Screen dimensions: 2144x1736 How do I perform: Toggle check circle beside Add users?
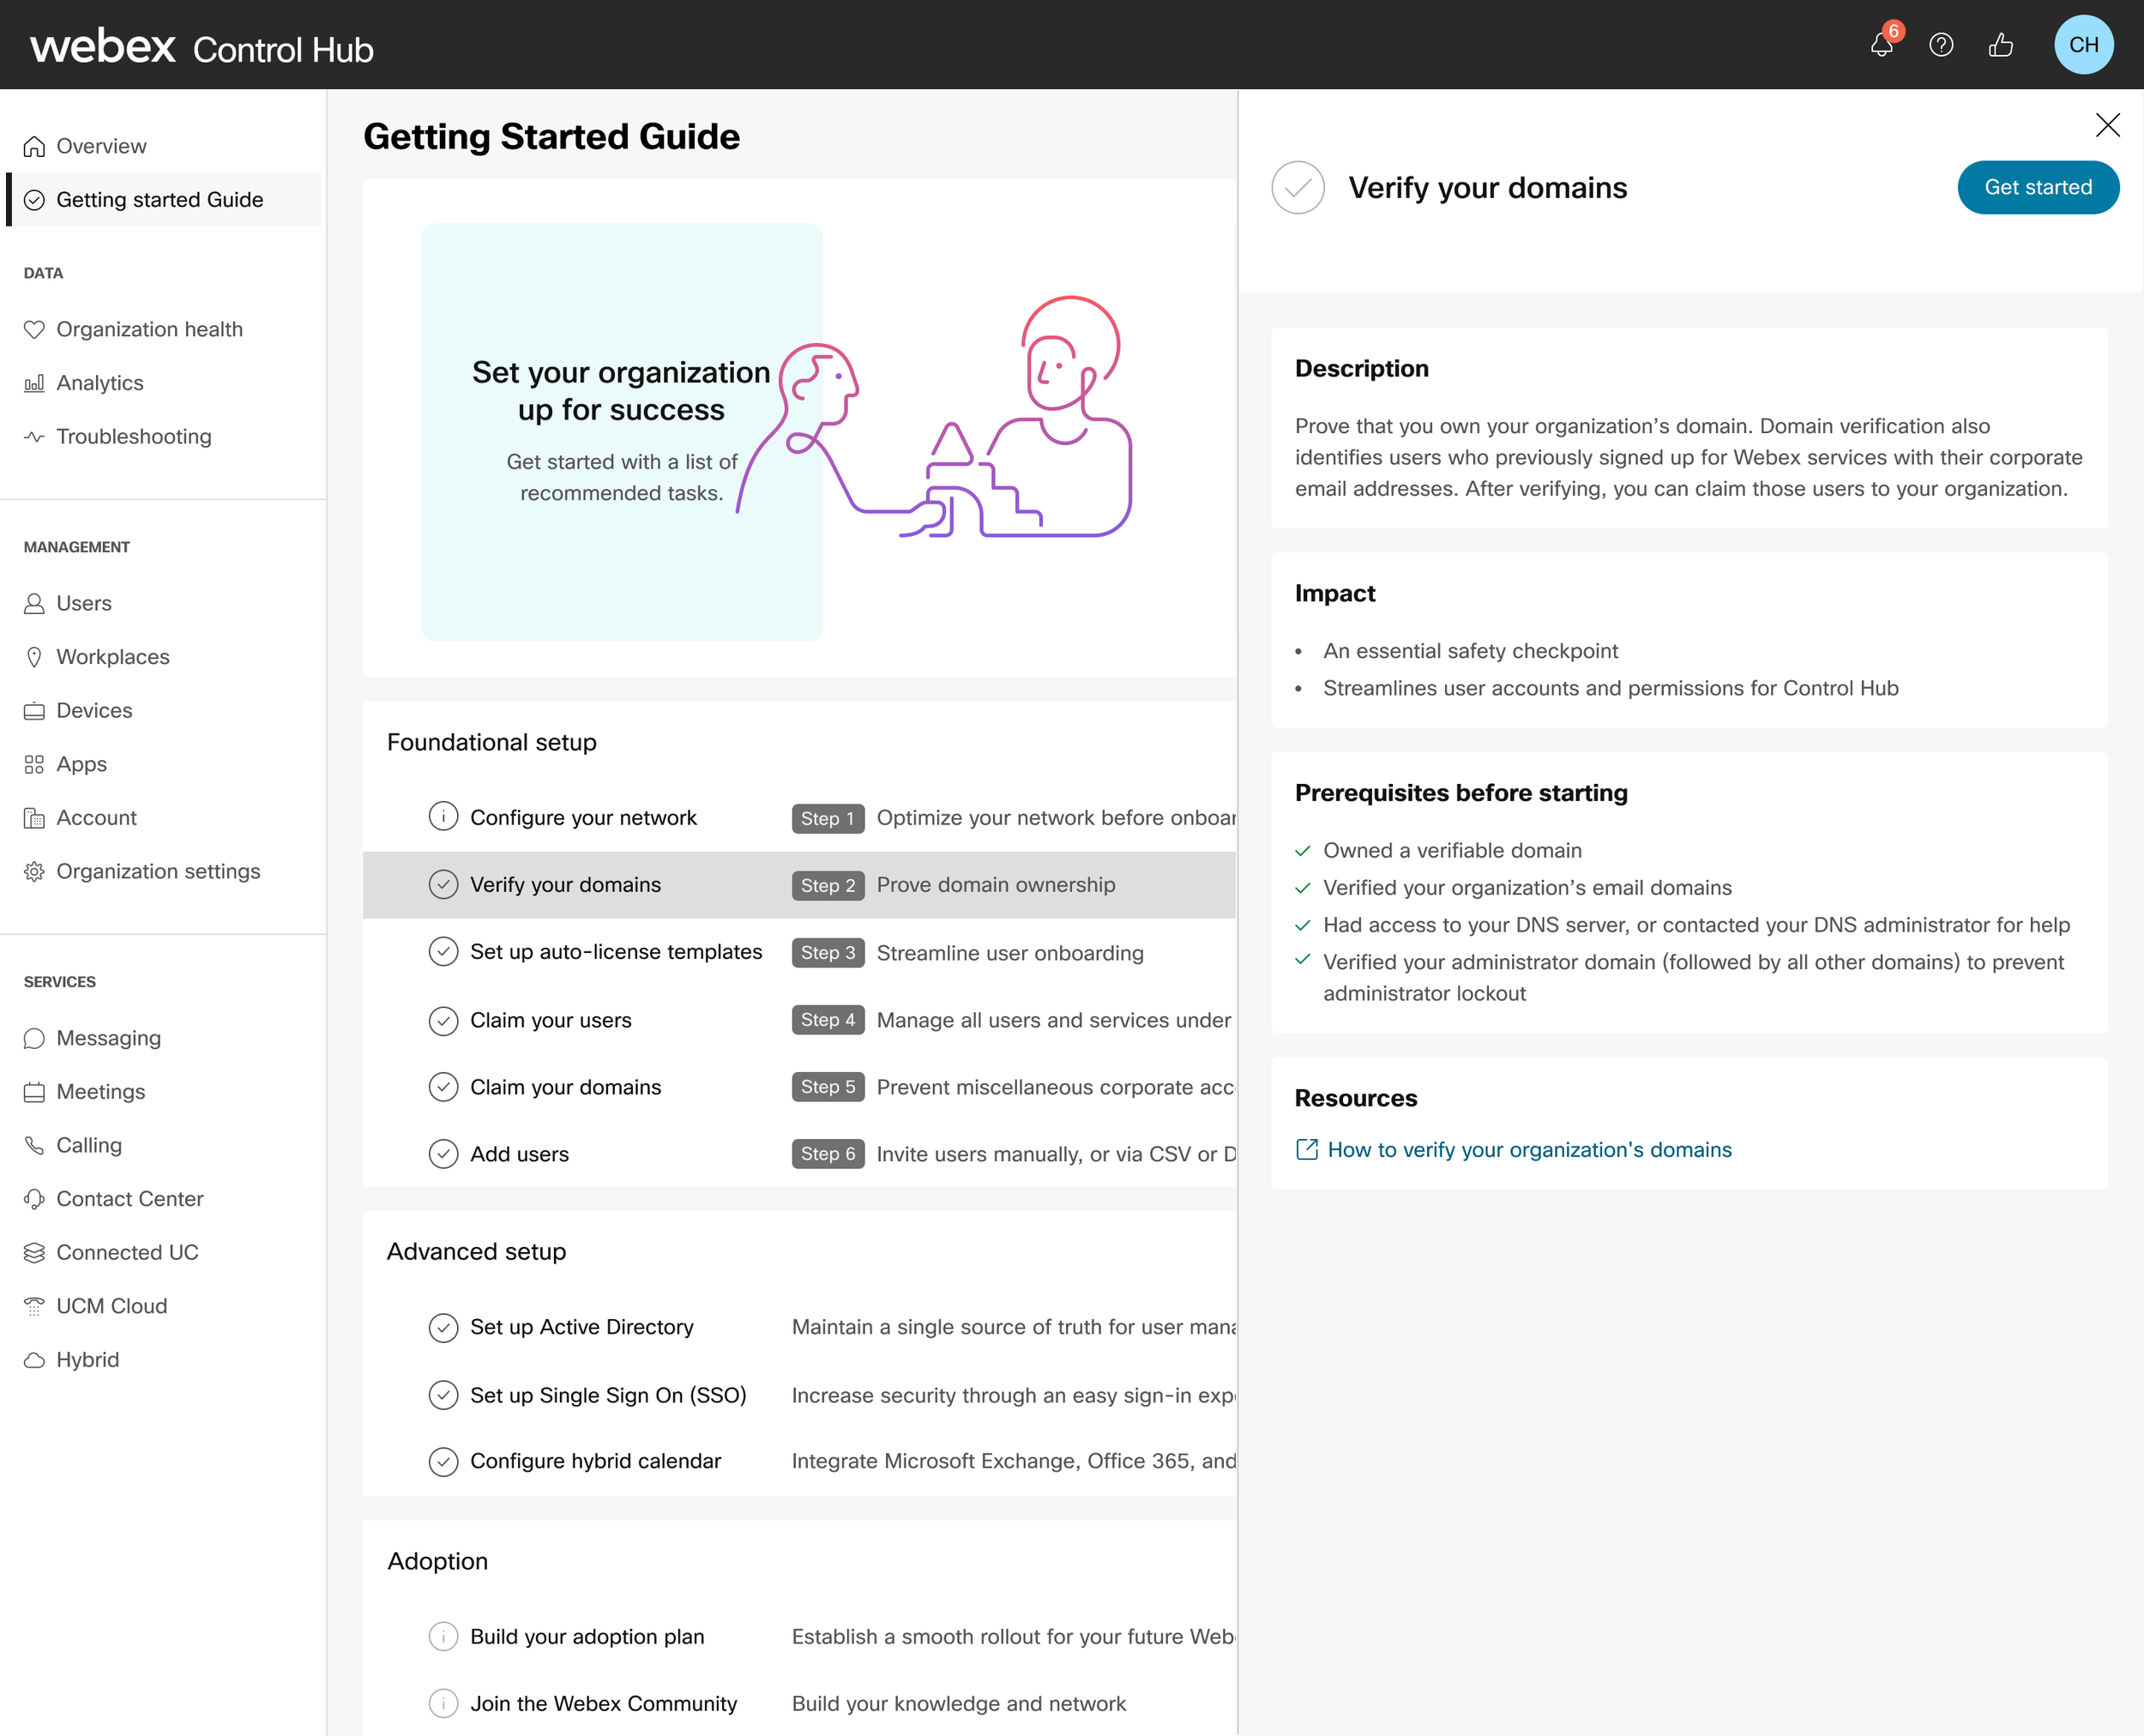coord(443,1154)
